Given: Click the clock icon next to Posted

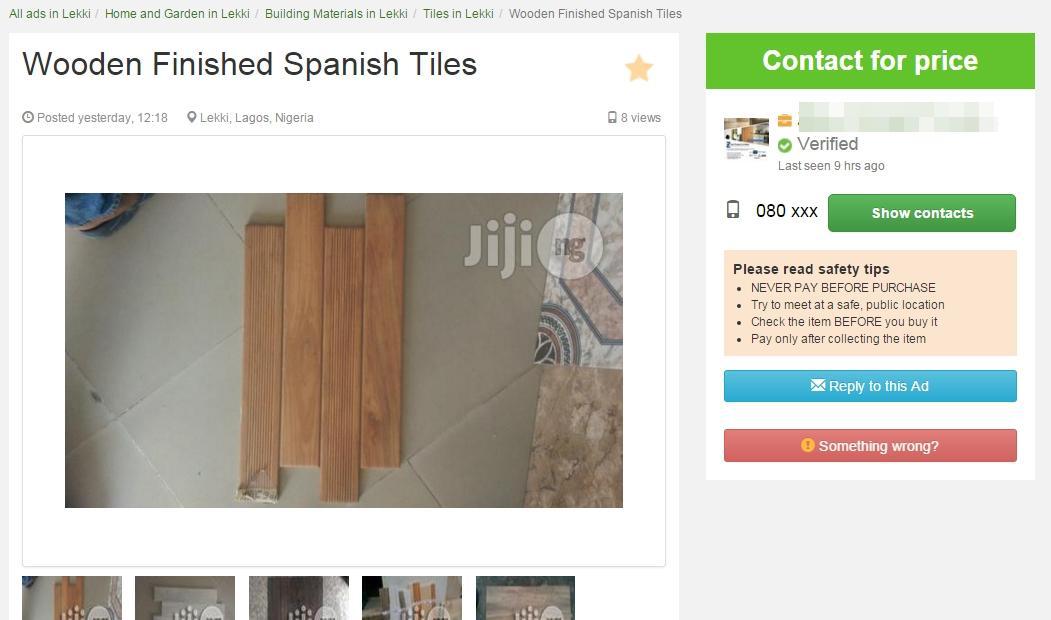Looking at the screenshot, I should [x=27, y=117].
